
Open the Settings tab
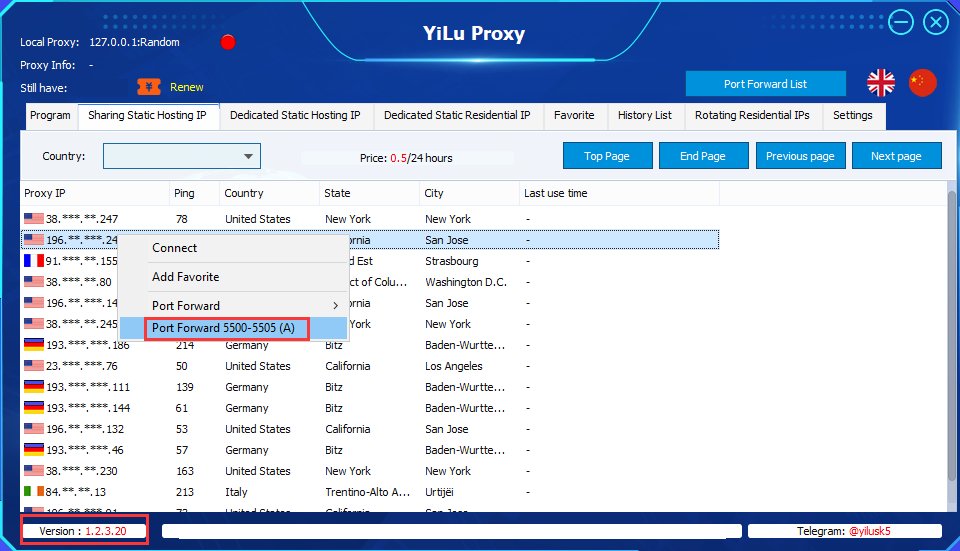click(853, 116)
